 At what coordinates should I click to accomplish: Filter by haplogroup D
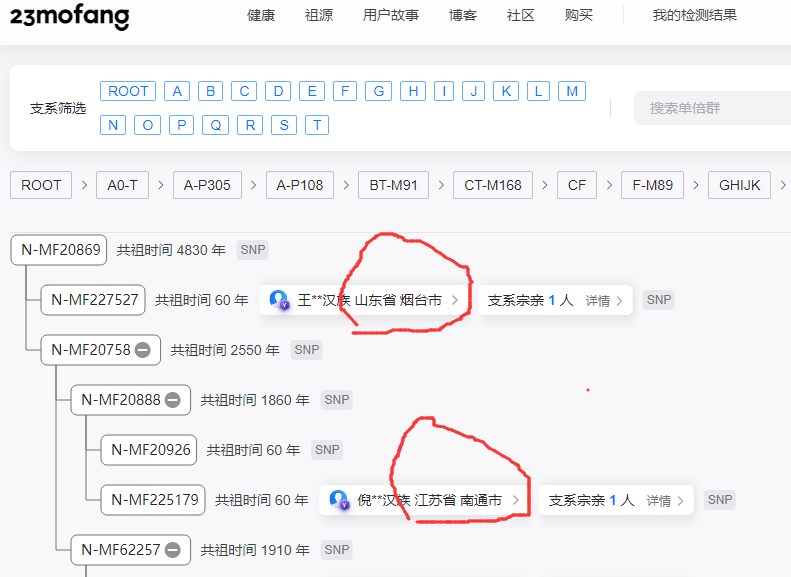[x=278, y=91]
